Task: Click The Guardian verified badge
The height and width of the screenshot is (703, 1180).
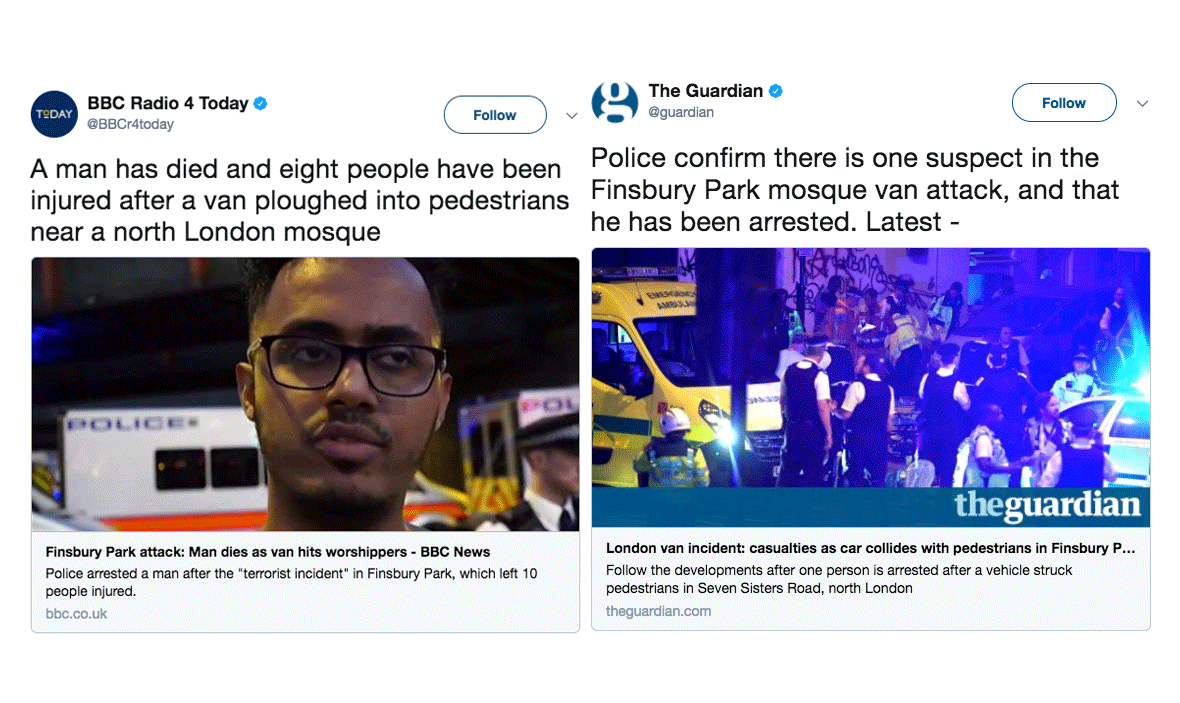Action: coord(776,91)
